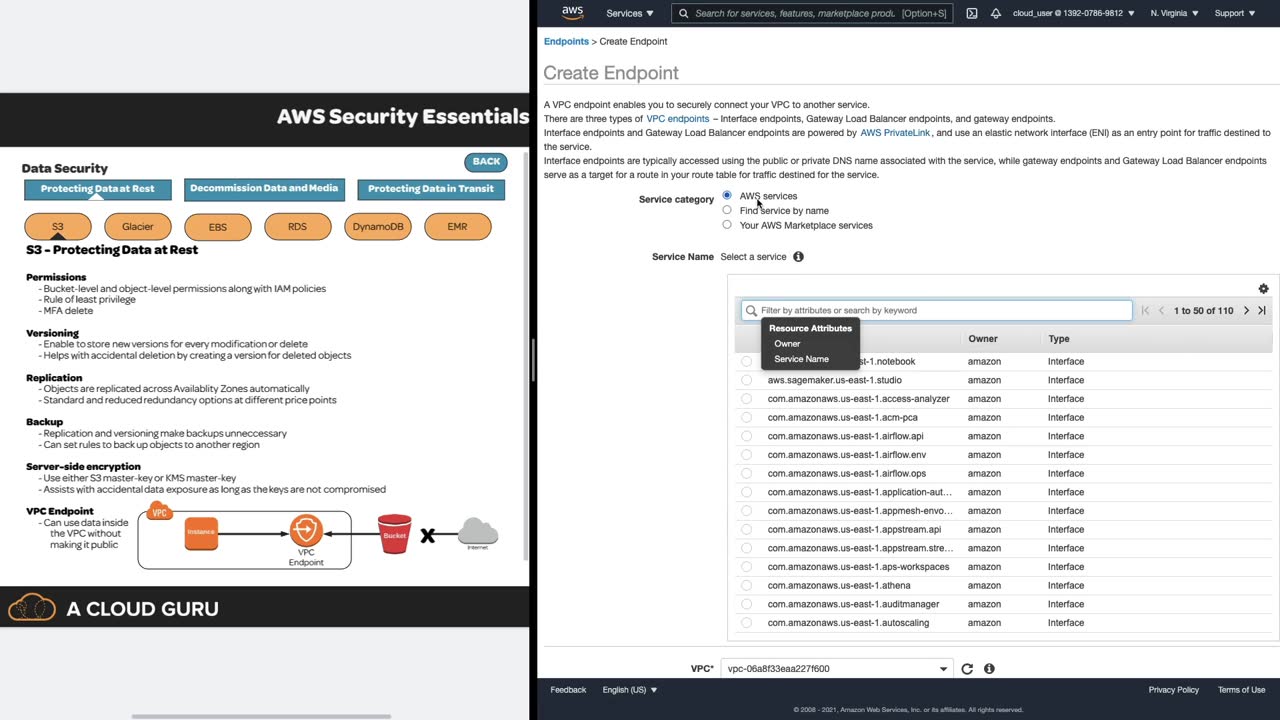Open the notifications bell icon

pyautogui.click(x=996, y=13)
